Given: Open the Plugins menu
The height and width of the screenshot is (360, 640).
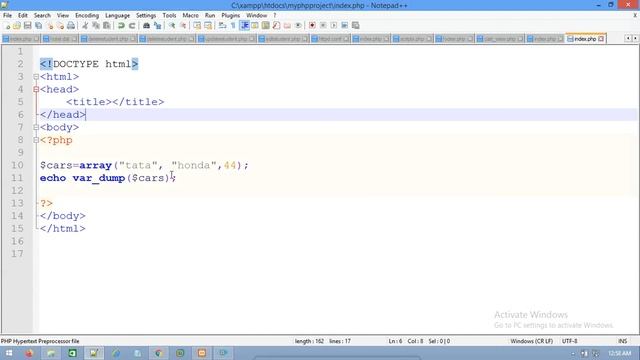Looking at the screenshot, I should [231, 16].
